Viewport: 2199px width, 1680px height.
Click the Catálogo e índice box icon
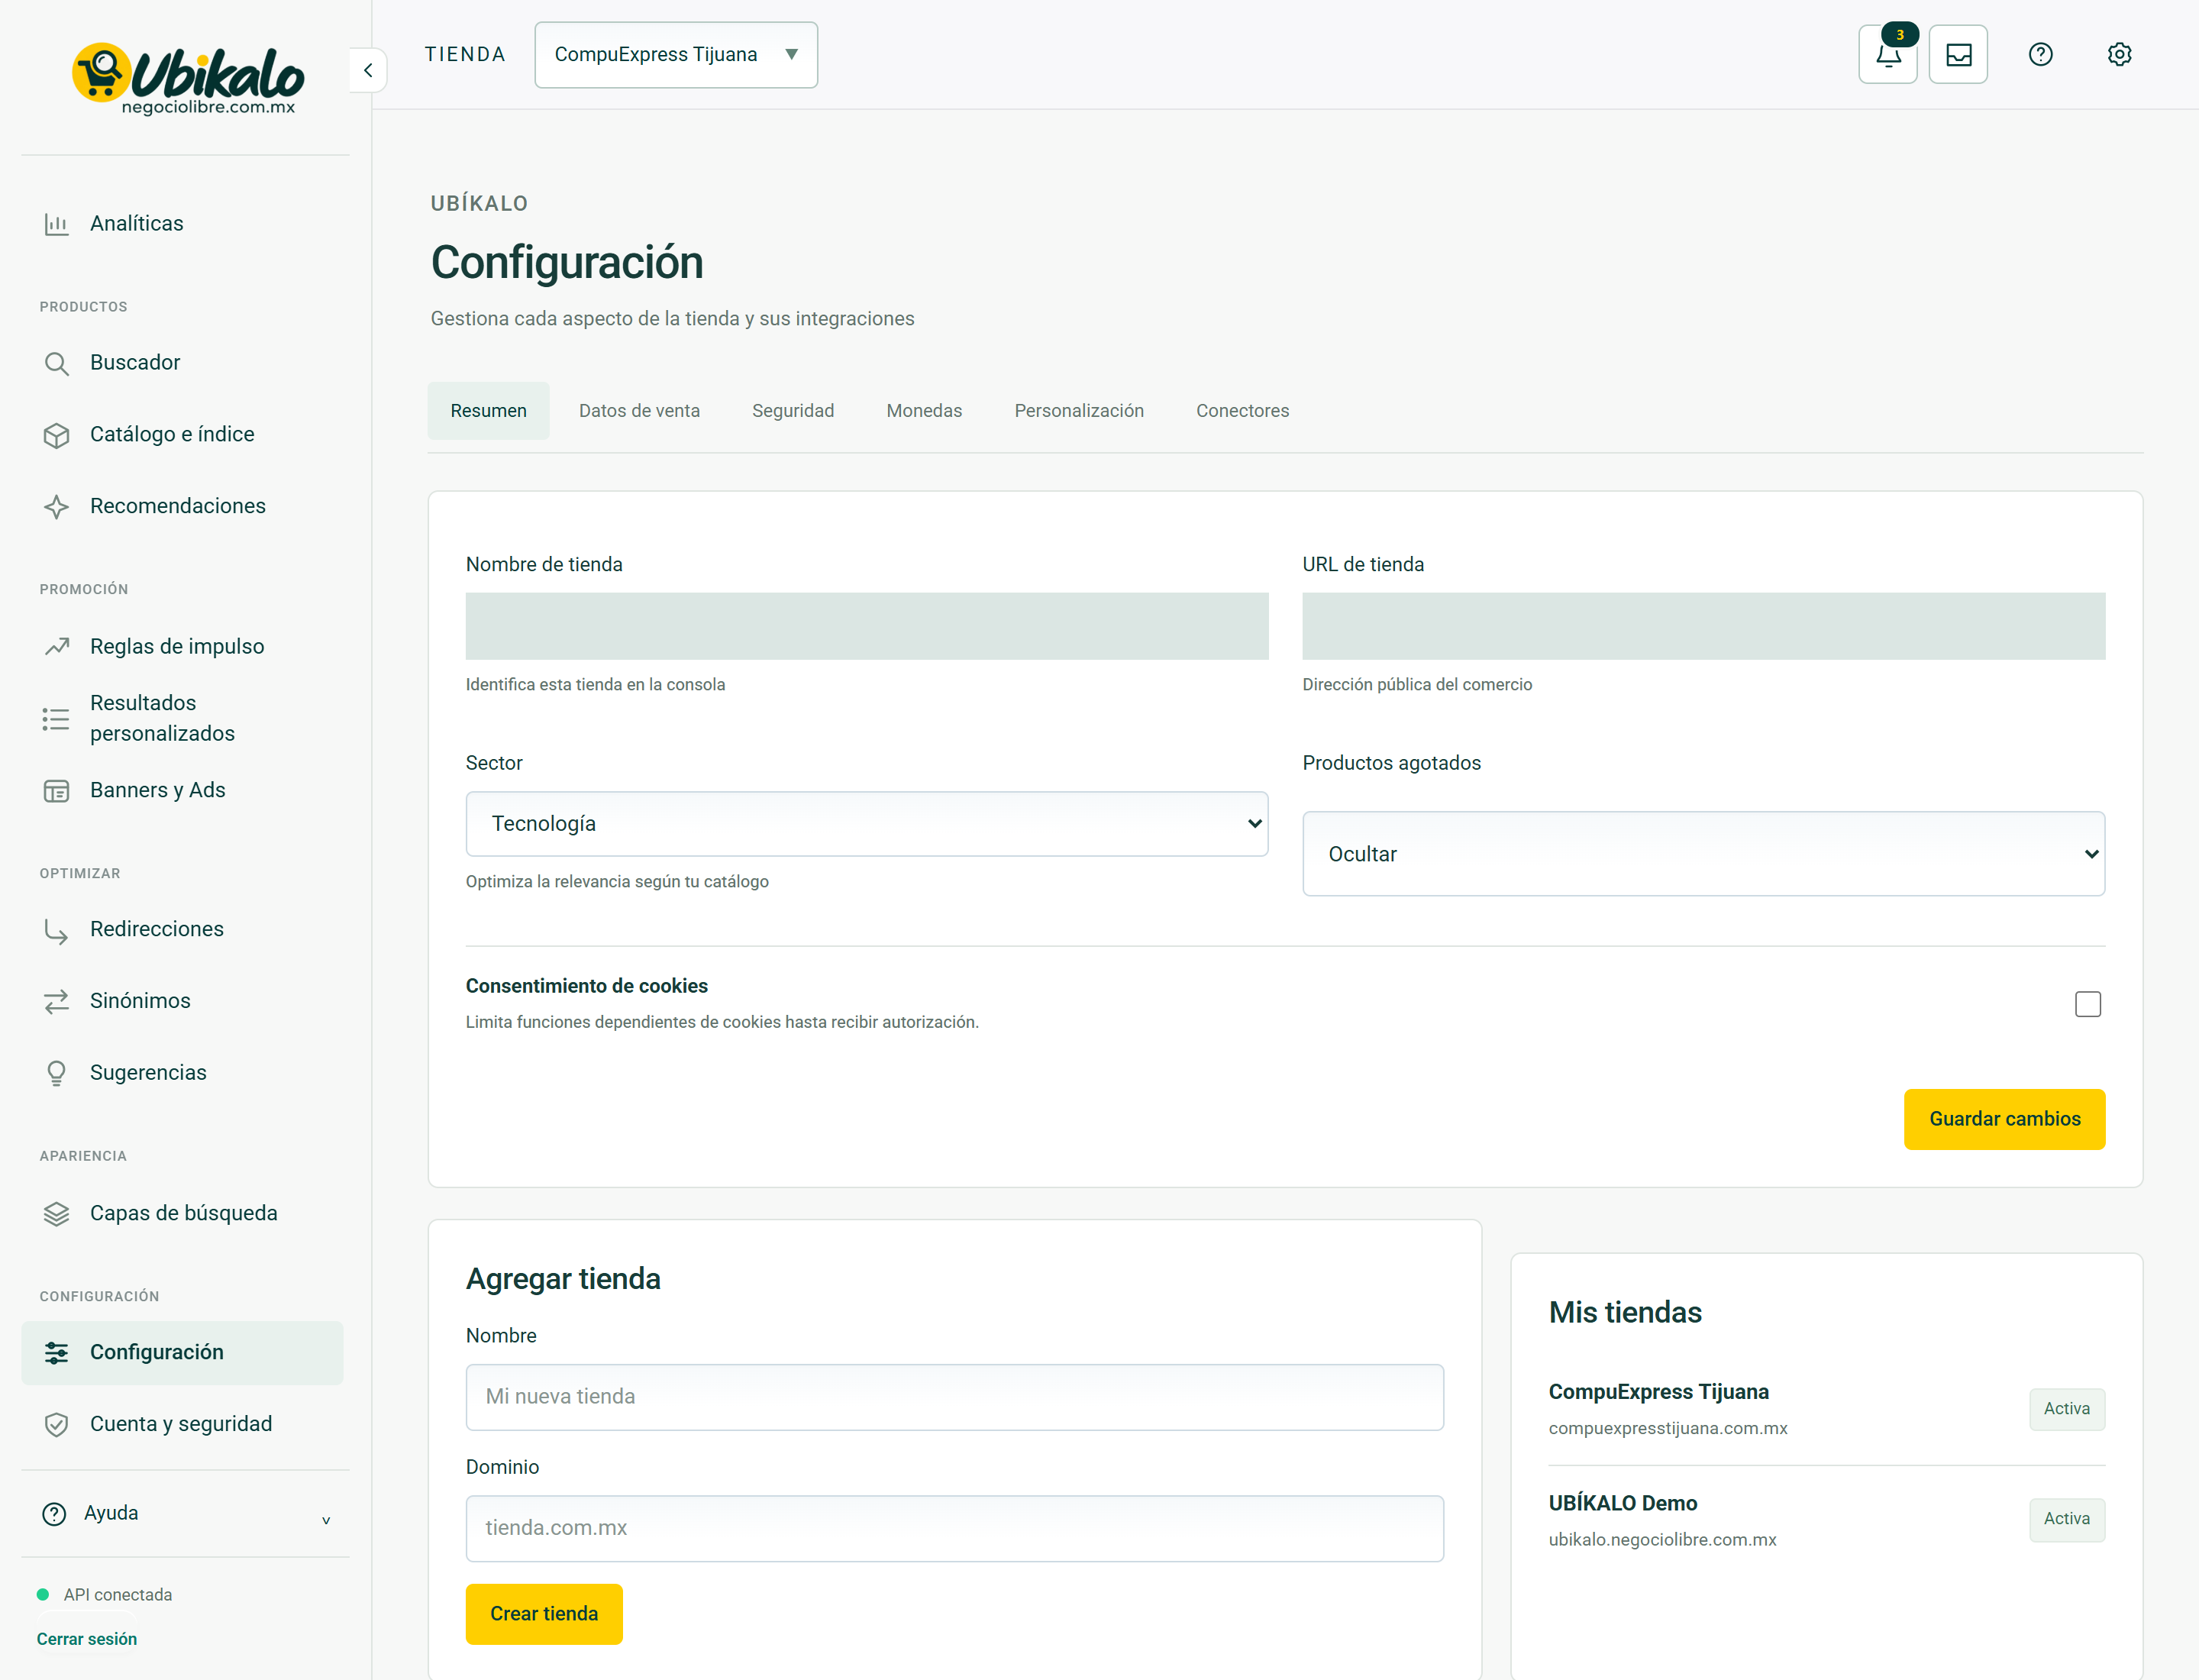pos(56,435)
